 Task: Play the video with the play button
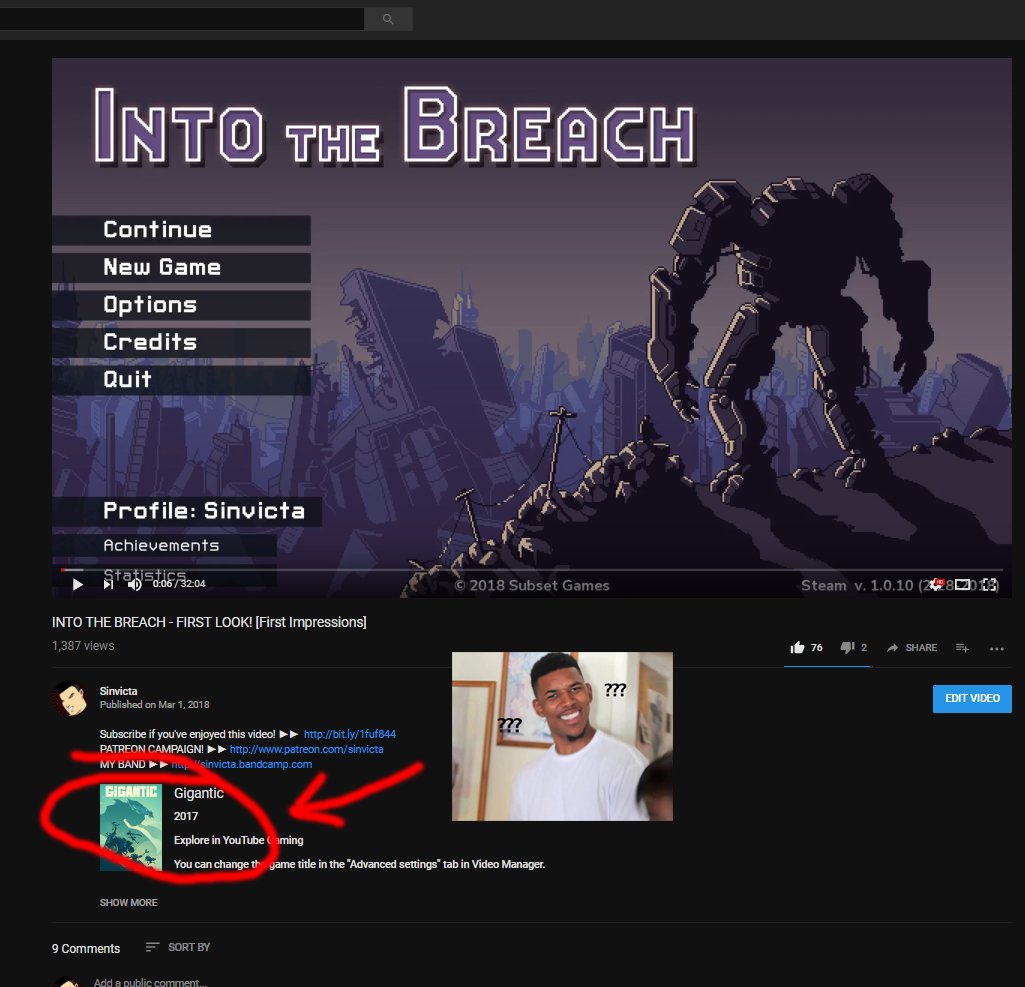[x=77, y=584]
